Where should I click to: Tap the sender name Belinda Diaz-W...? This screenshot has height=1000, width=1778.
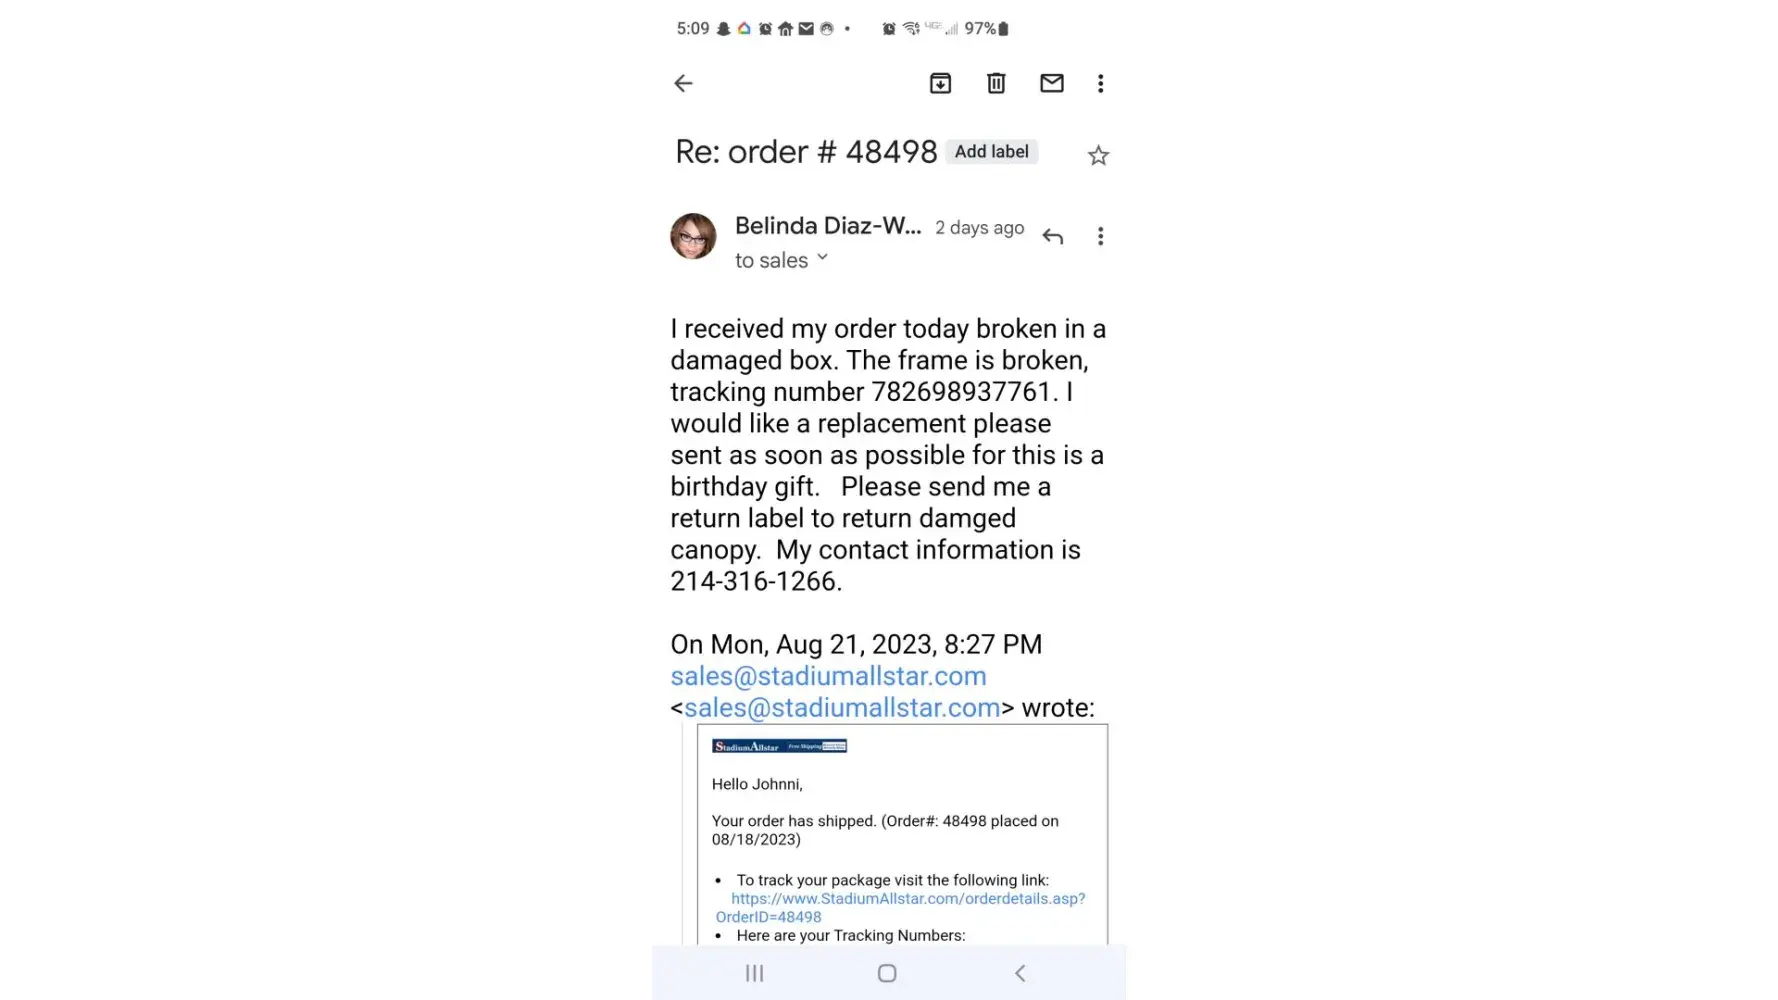(827, 226)
